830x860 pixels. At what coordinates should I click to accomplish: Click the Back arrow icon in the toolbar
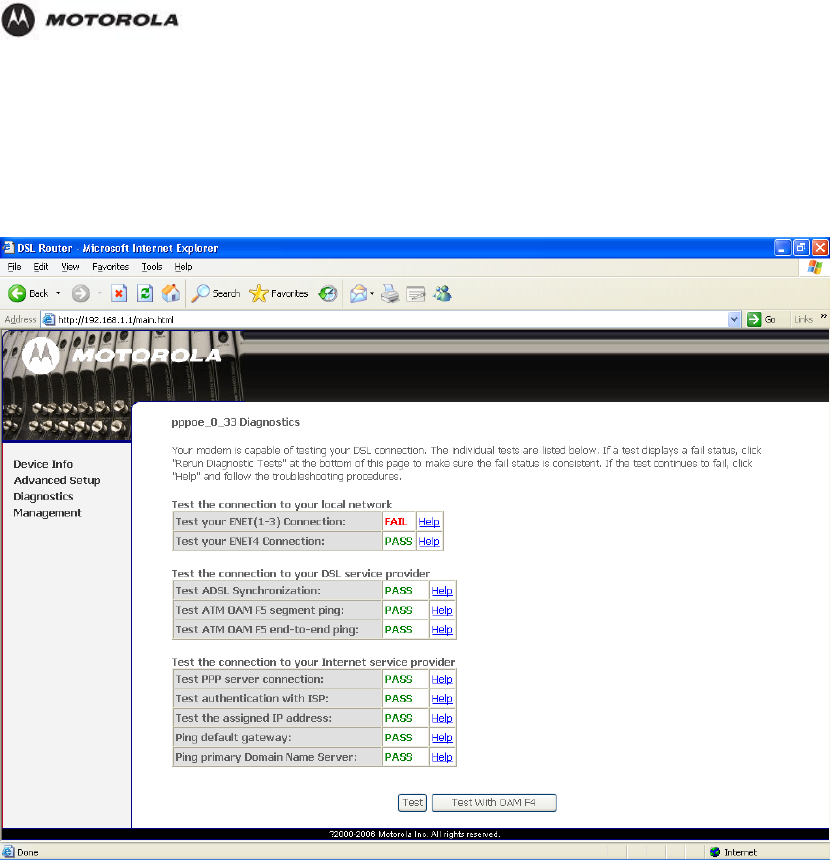pyautogui.click(x=17, y=293)
